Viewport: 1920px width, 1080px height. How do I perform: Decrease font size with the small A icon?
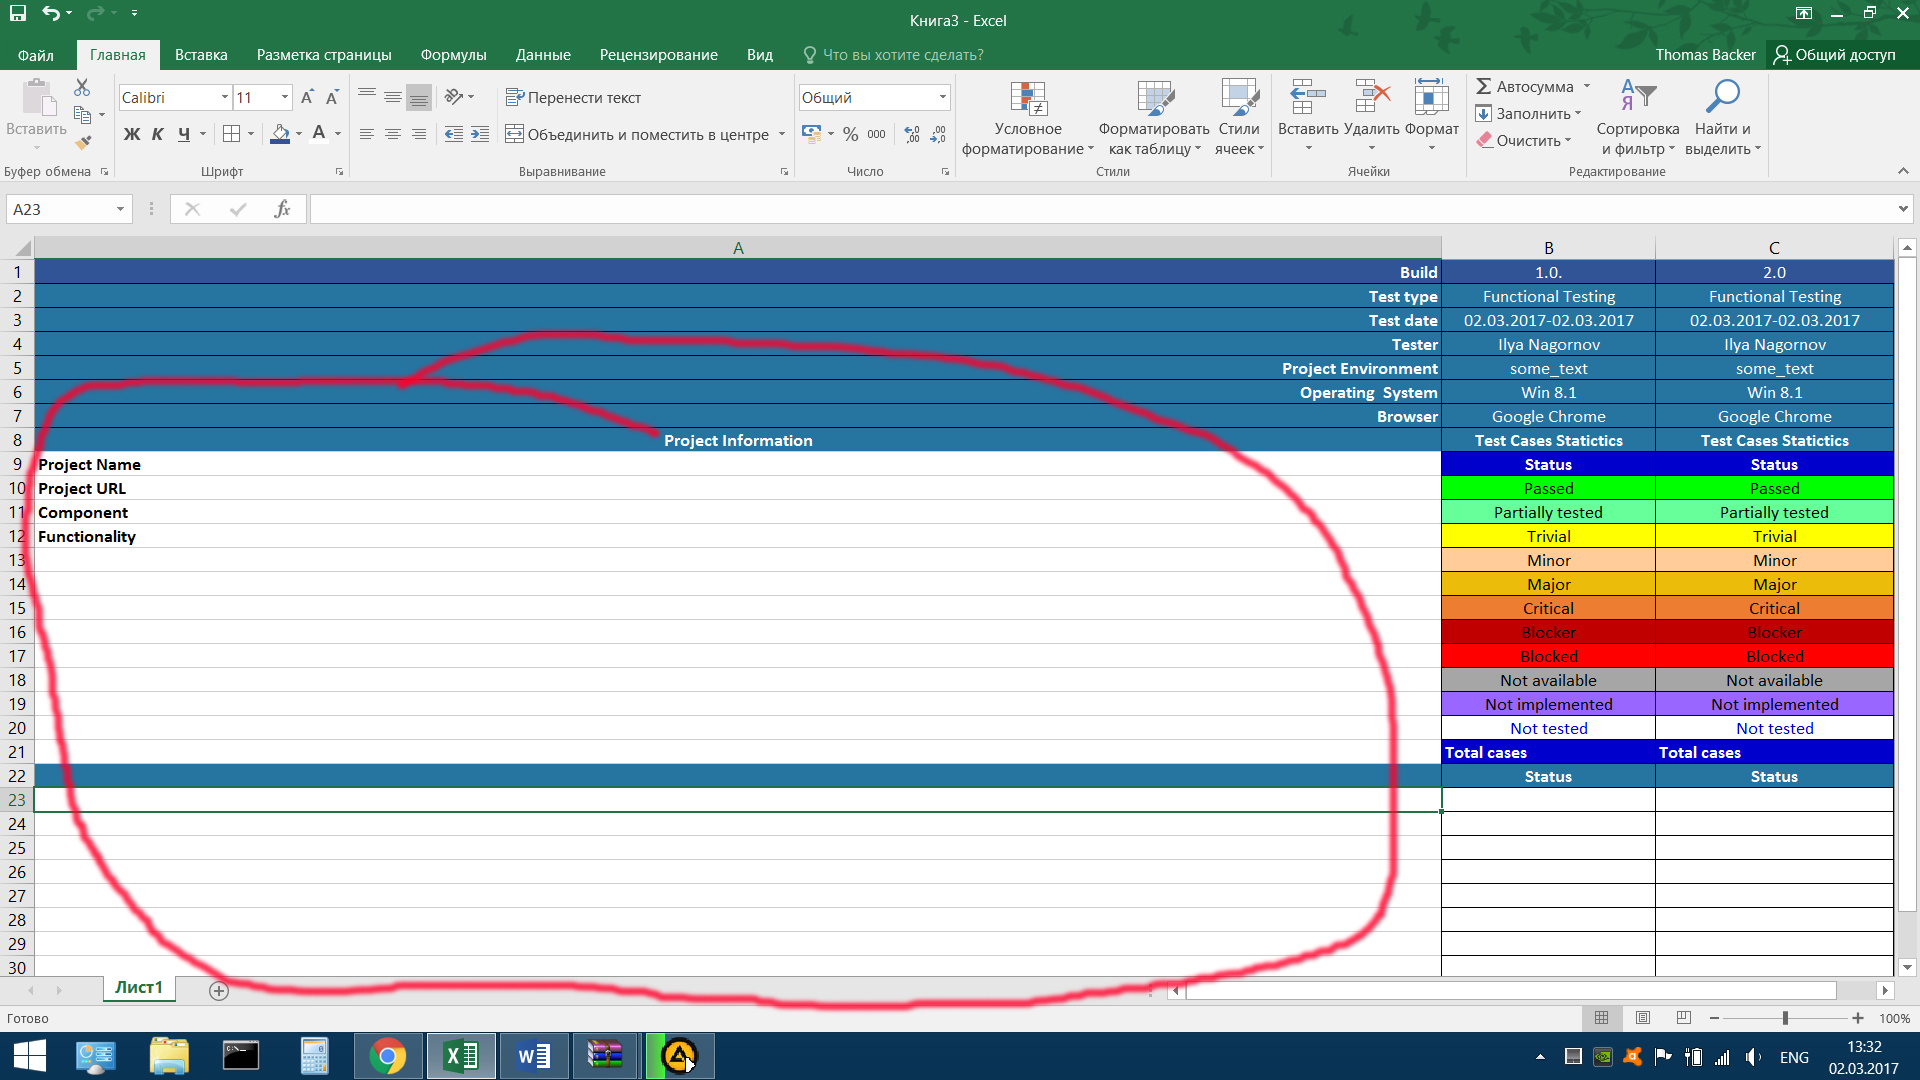(x=332, y=97)
